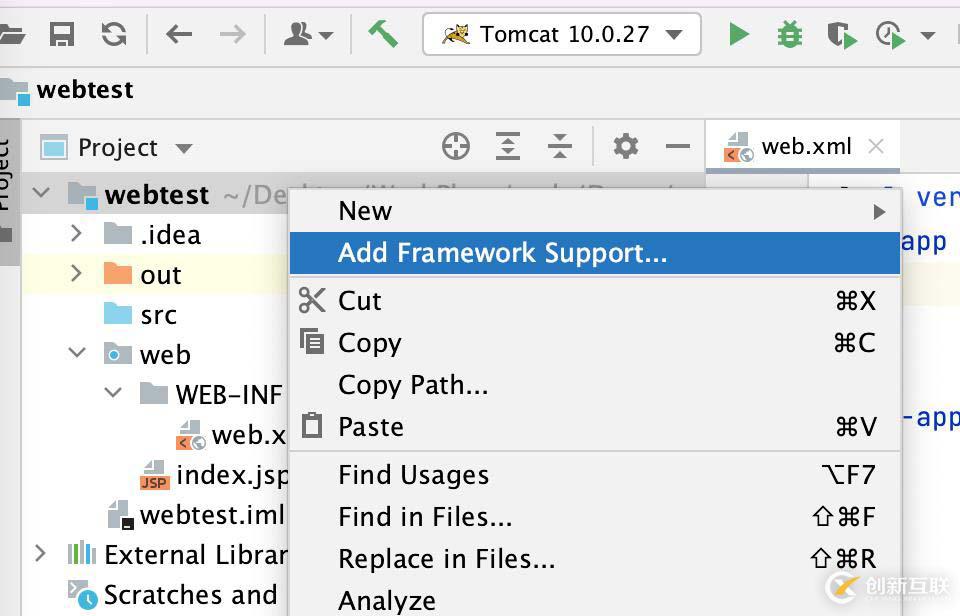Choose Add Framework Support...
This screenshot has width=960, height=616.
point(594,253)
